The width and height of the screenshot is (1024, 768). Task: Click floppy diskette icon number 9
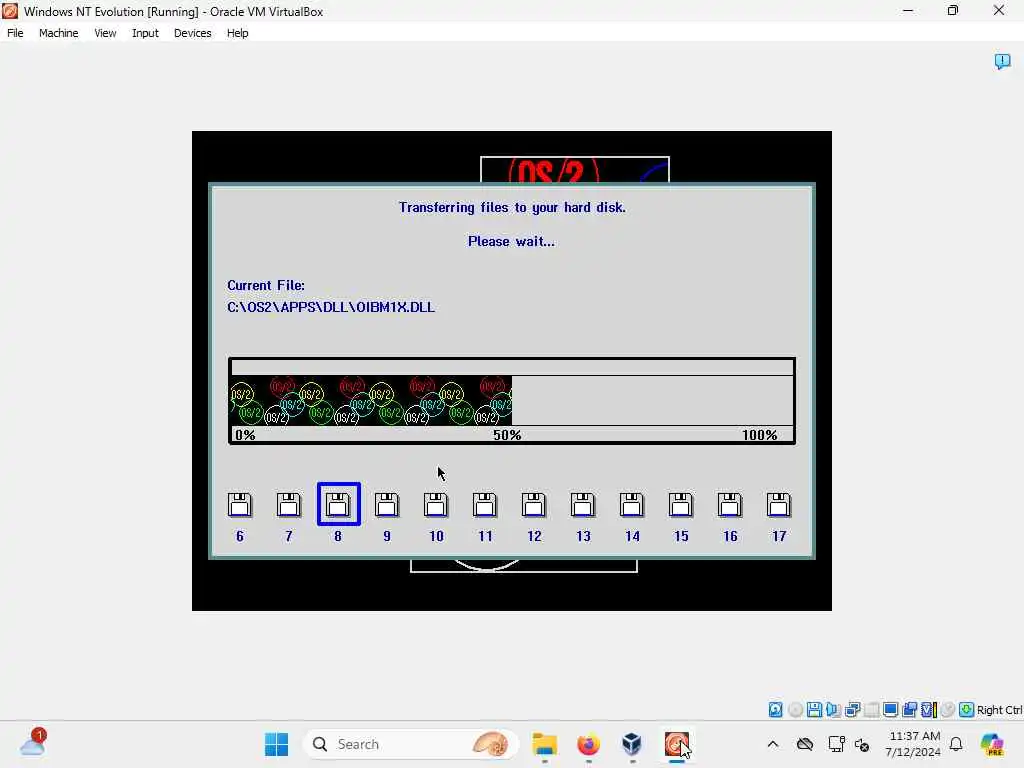387,505
